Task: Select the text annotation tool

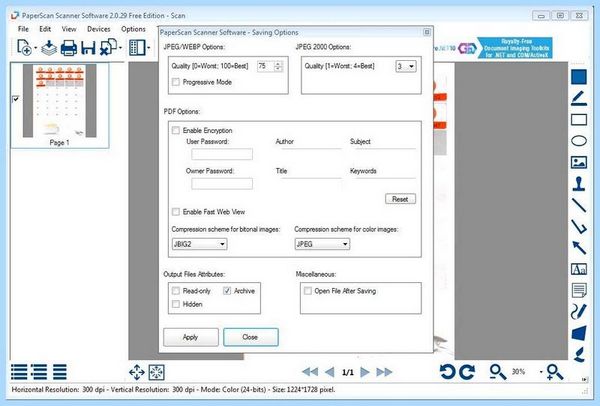Action: pyautogui.click(x=579, y=269)
